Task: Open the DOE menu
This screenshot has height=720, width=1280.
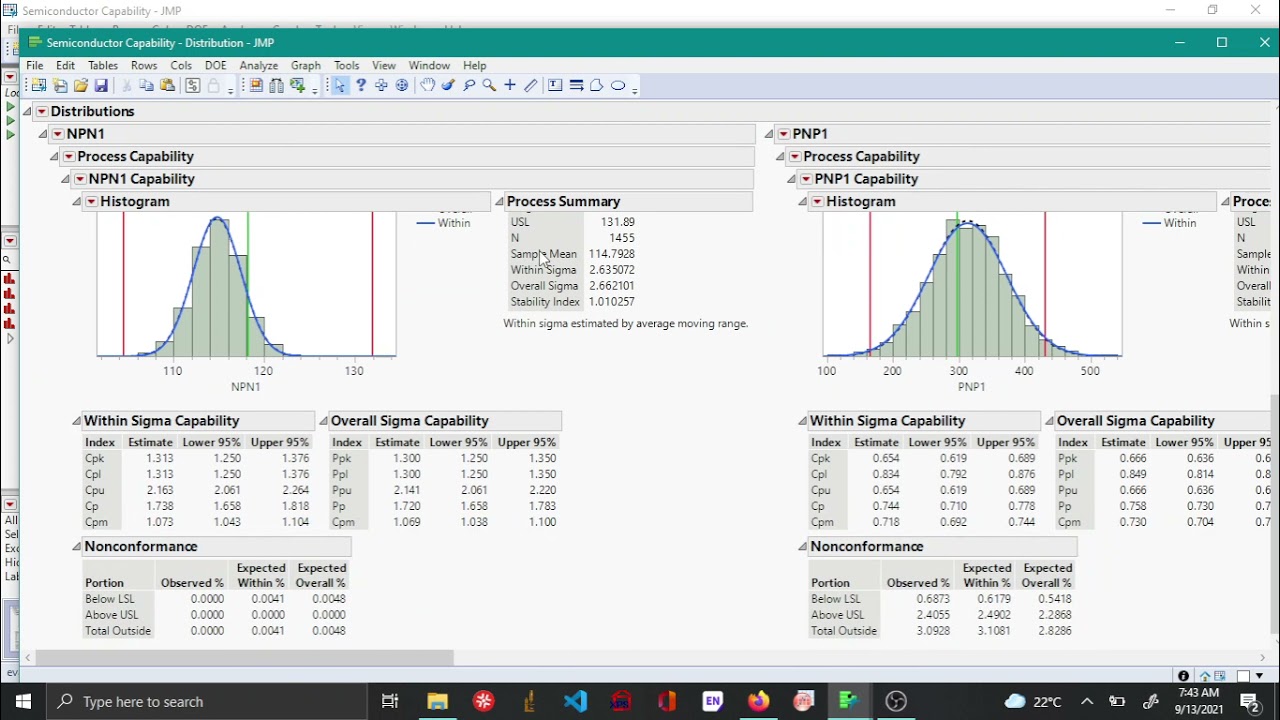Action: (215, 65)
